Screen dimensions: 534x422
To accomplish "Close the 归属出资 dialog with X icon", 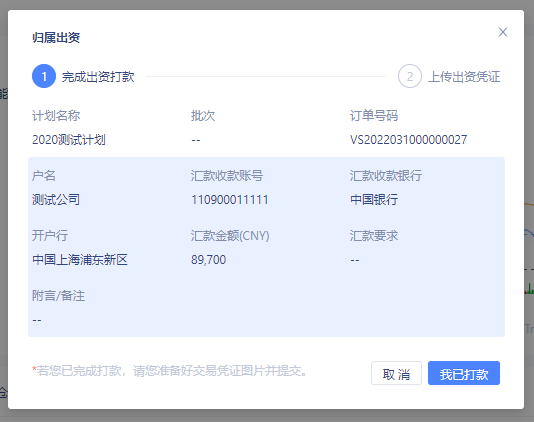I will point(503,32).
